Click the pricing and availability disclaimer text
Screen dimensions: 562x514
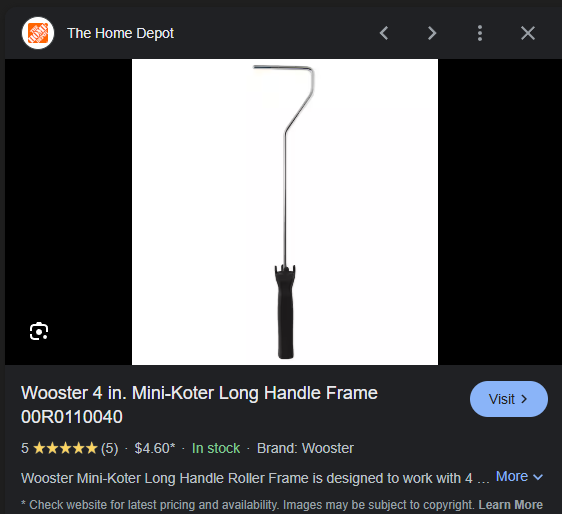pos(249,505)
